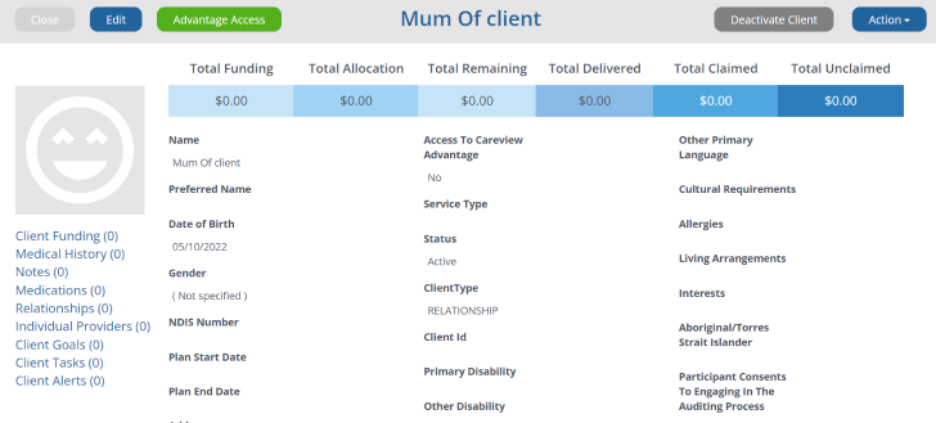Open the Client Tasks (0) link

pyautogui.click(x=59, y=363)
